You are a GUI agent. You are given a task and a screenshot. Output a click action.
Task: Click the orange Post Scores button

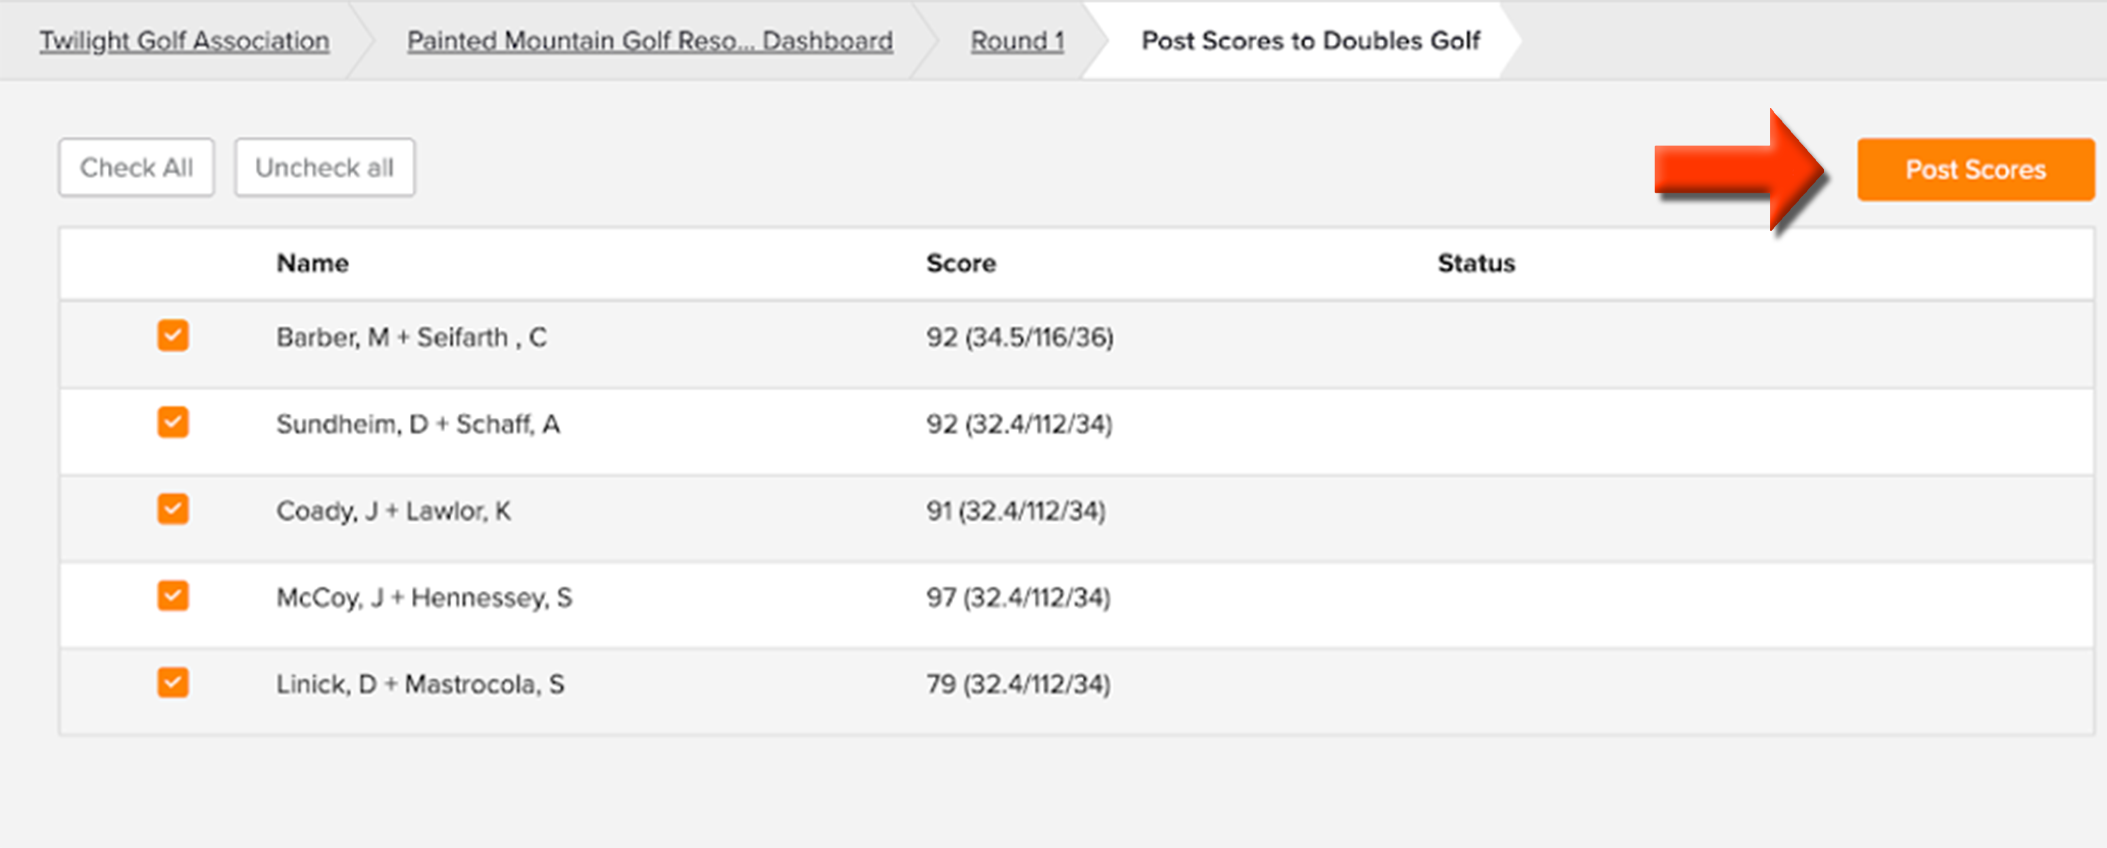[1975, 169]
